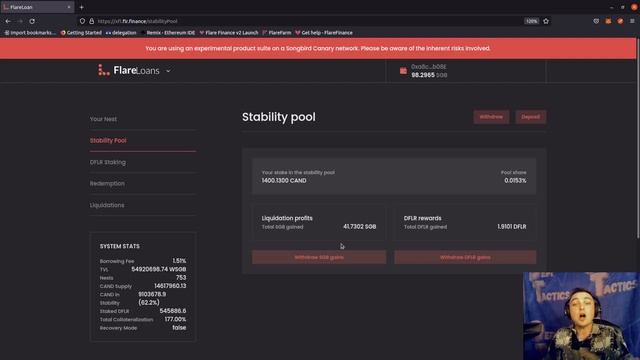Screen dimensions: 640x360
Task: Bookmark page with the star icon
Action: tap(546, 21)
